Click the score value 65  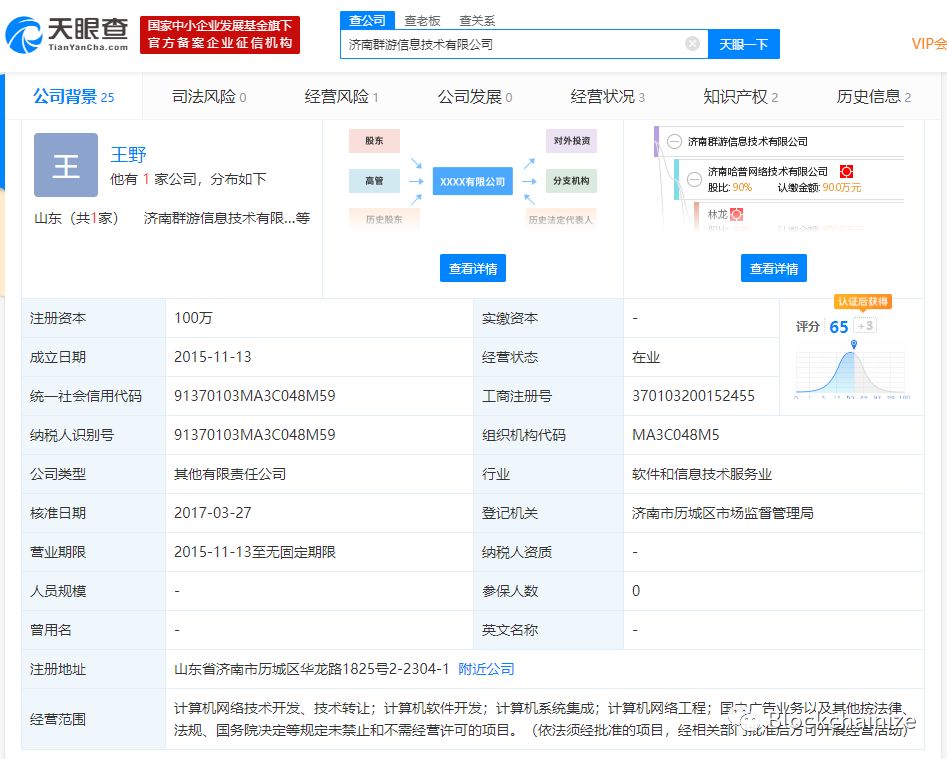[x=839, y=327]
